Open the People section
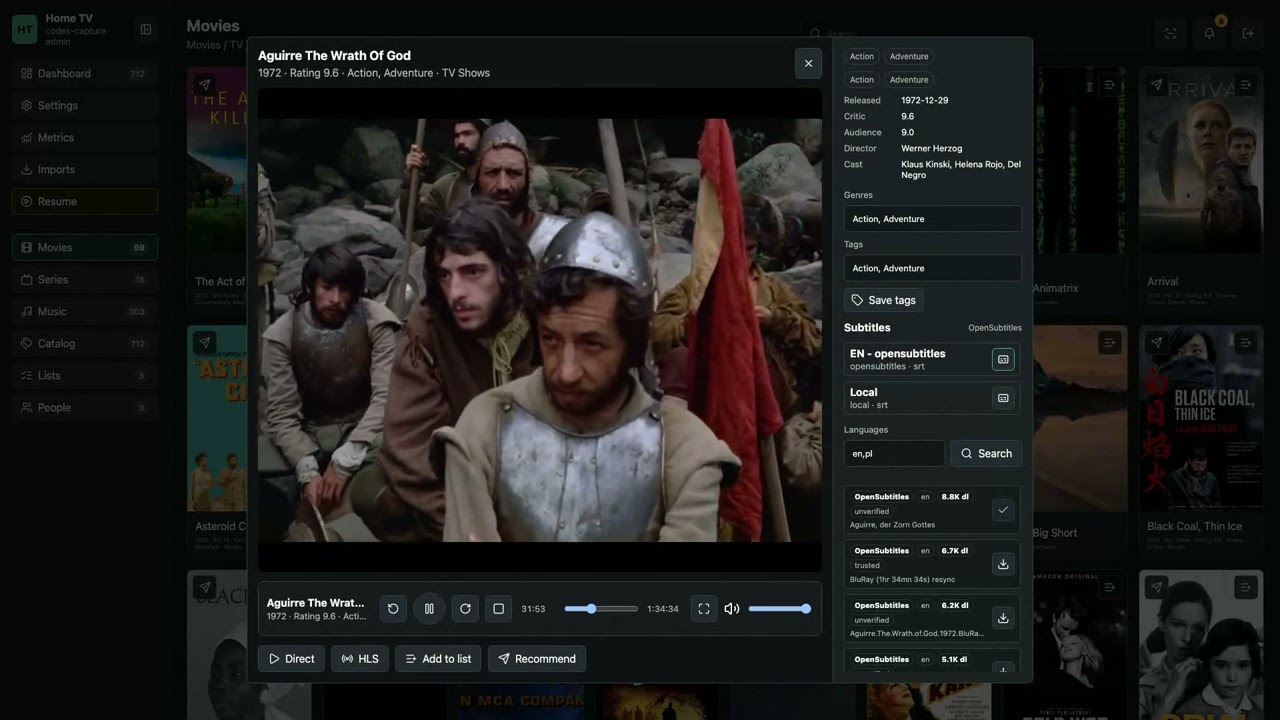Image resolution: width=1280 pixels, height=720 pixels. 85,407
